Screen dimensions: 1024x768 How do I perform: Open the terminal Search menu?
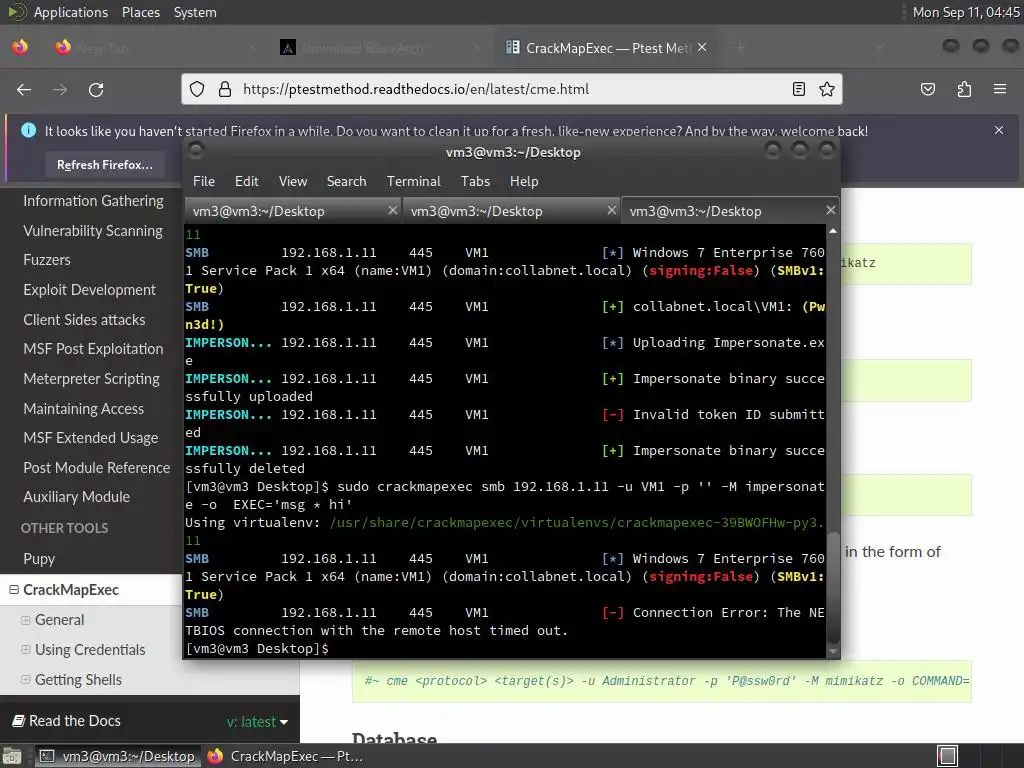(347, 181)
